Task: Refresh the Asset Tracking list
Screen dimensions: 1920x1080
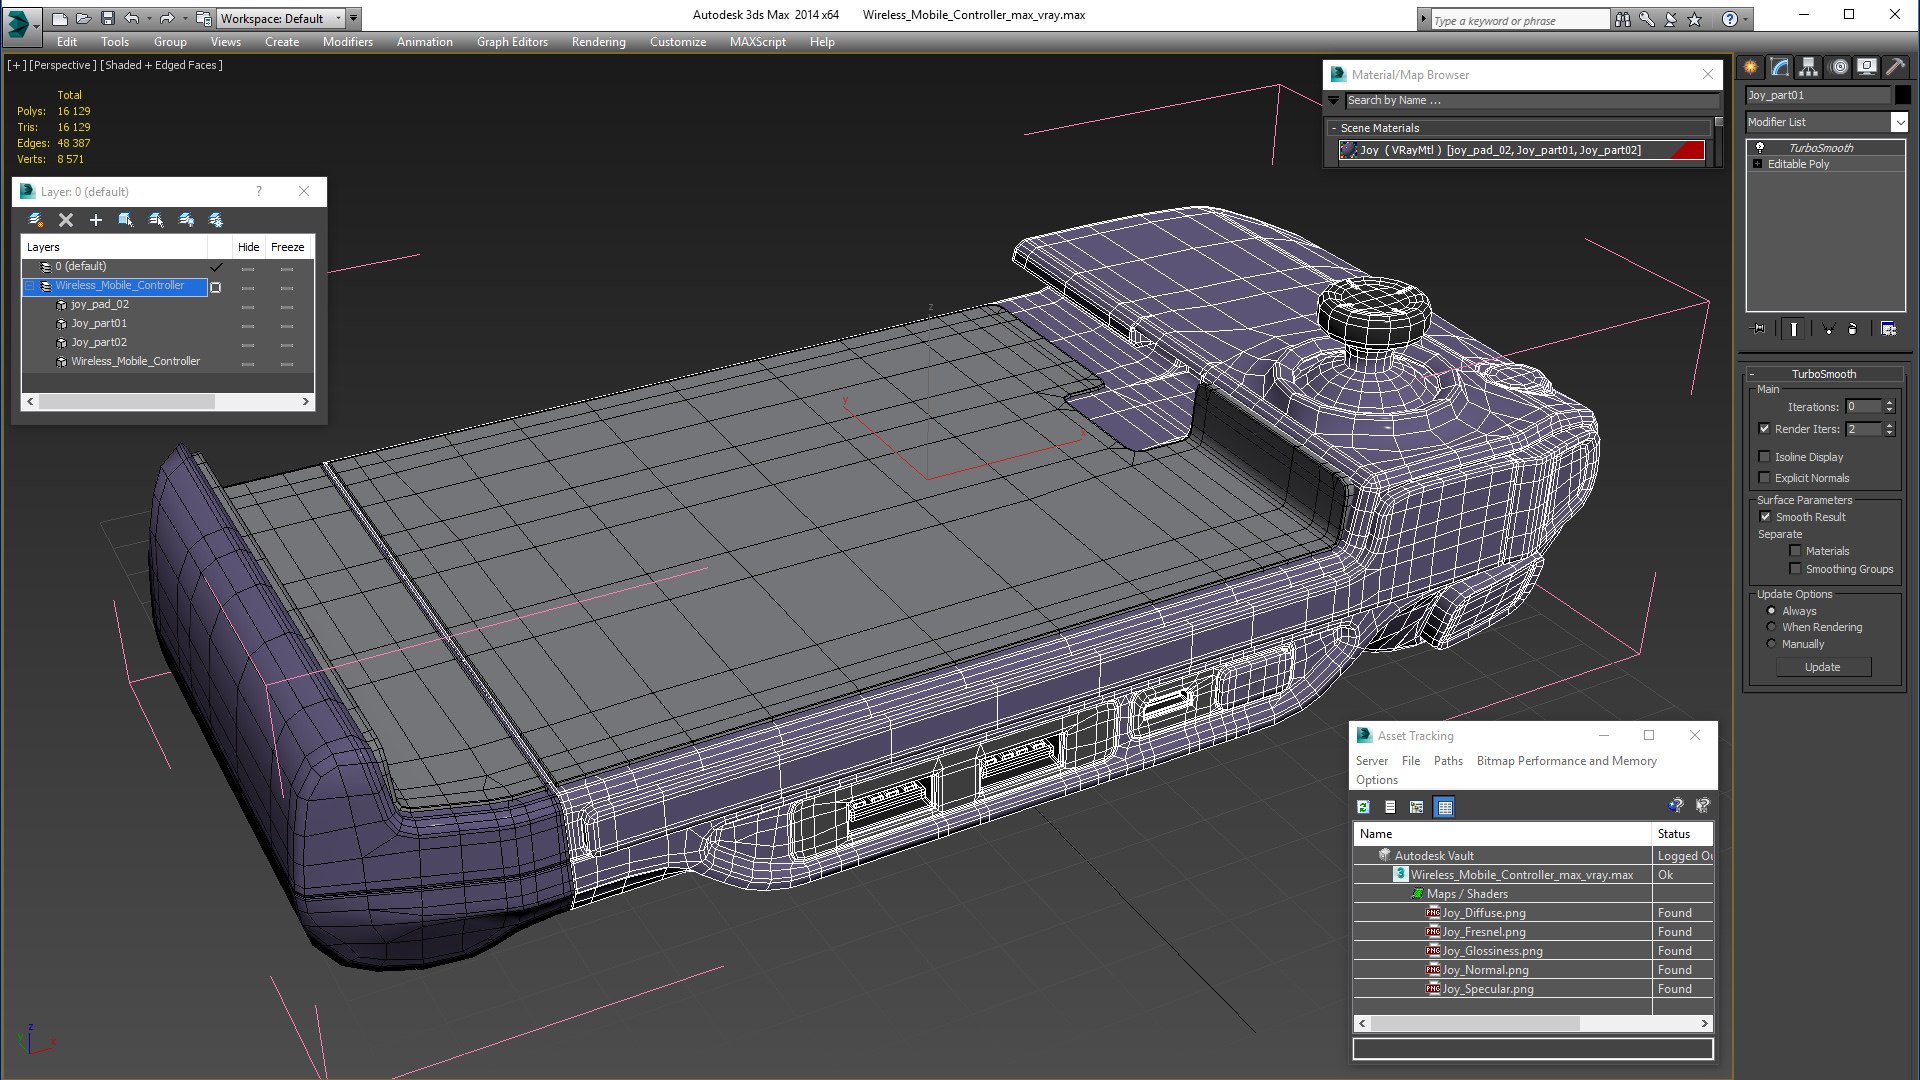Action: coord(1363,807)
